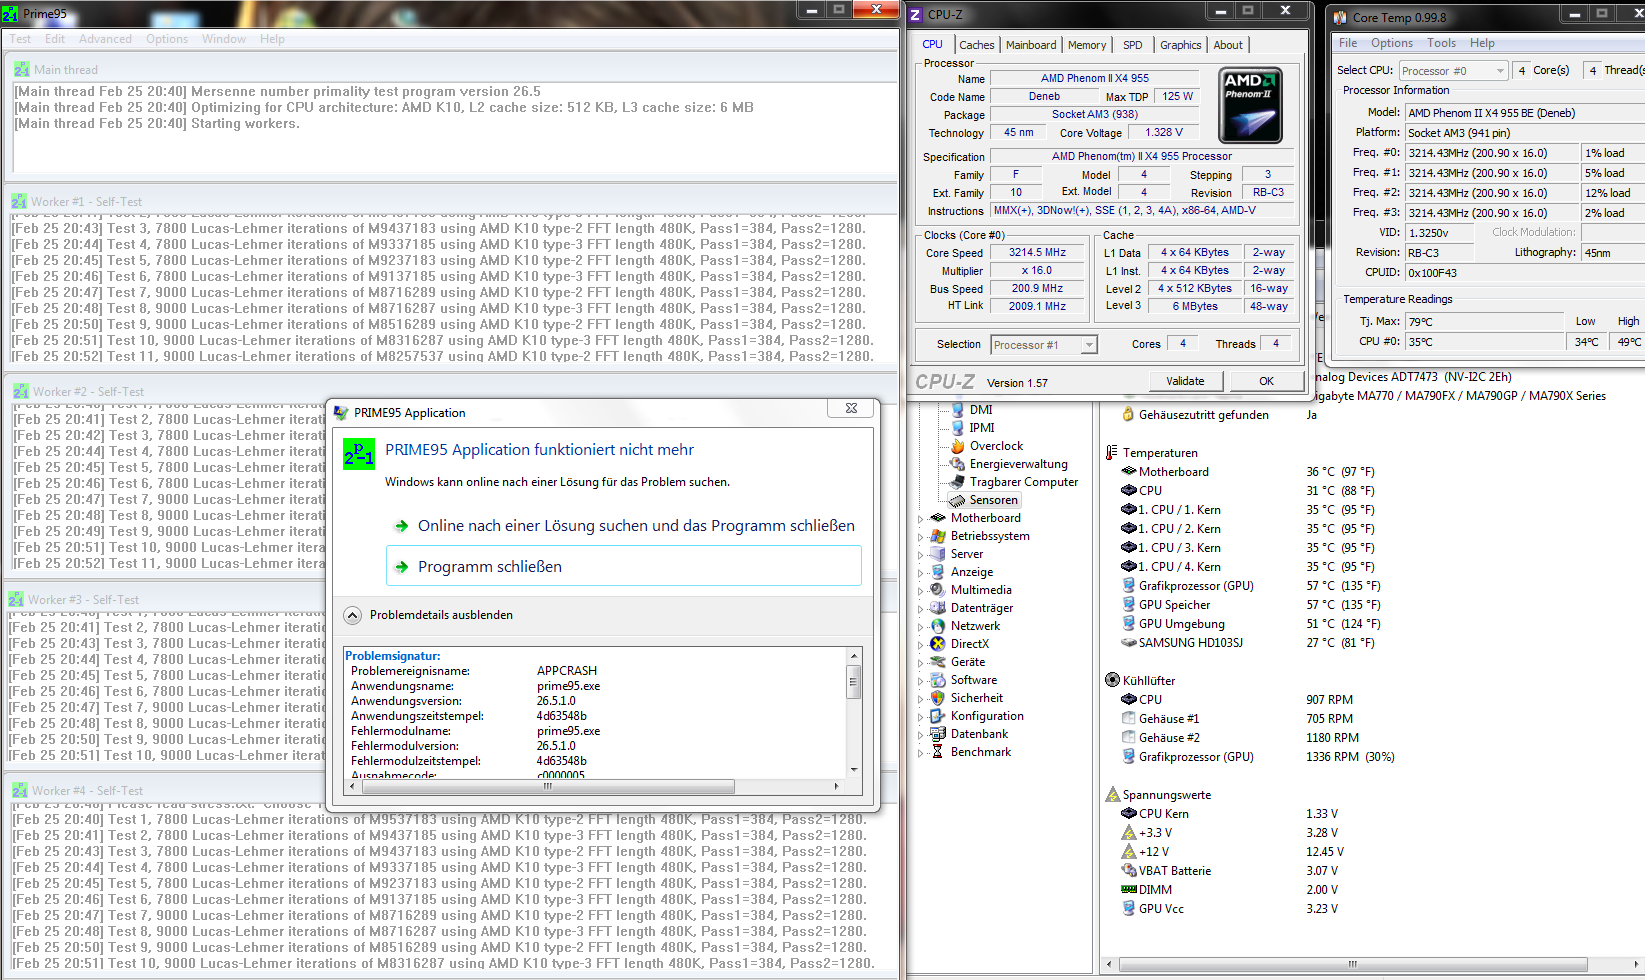
Task: Click the Gehäusezutritt gefunden lock icon
Action: (1128, 415)
